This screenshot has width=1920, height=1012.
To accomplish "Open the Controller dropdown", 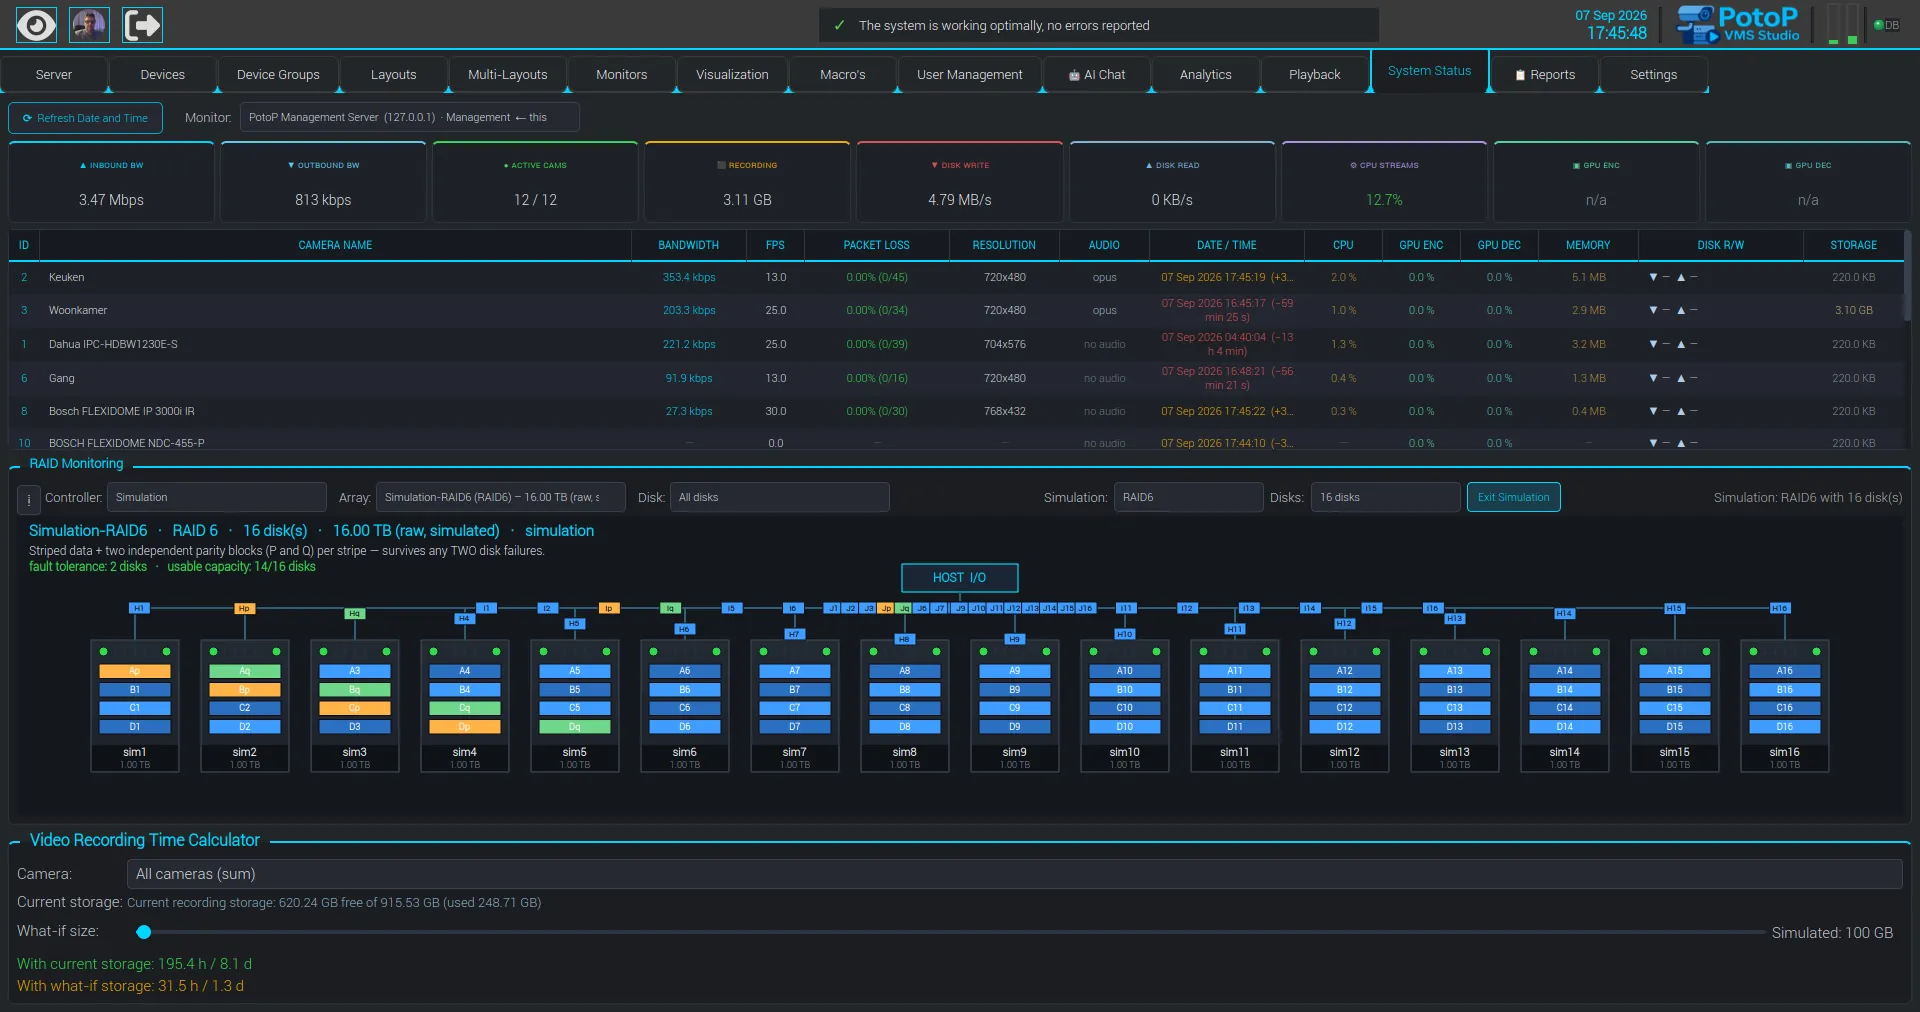I will tap(217, 497).
